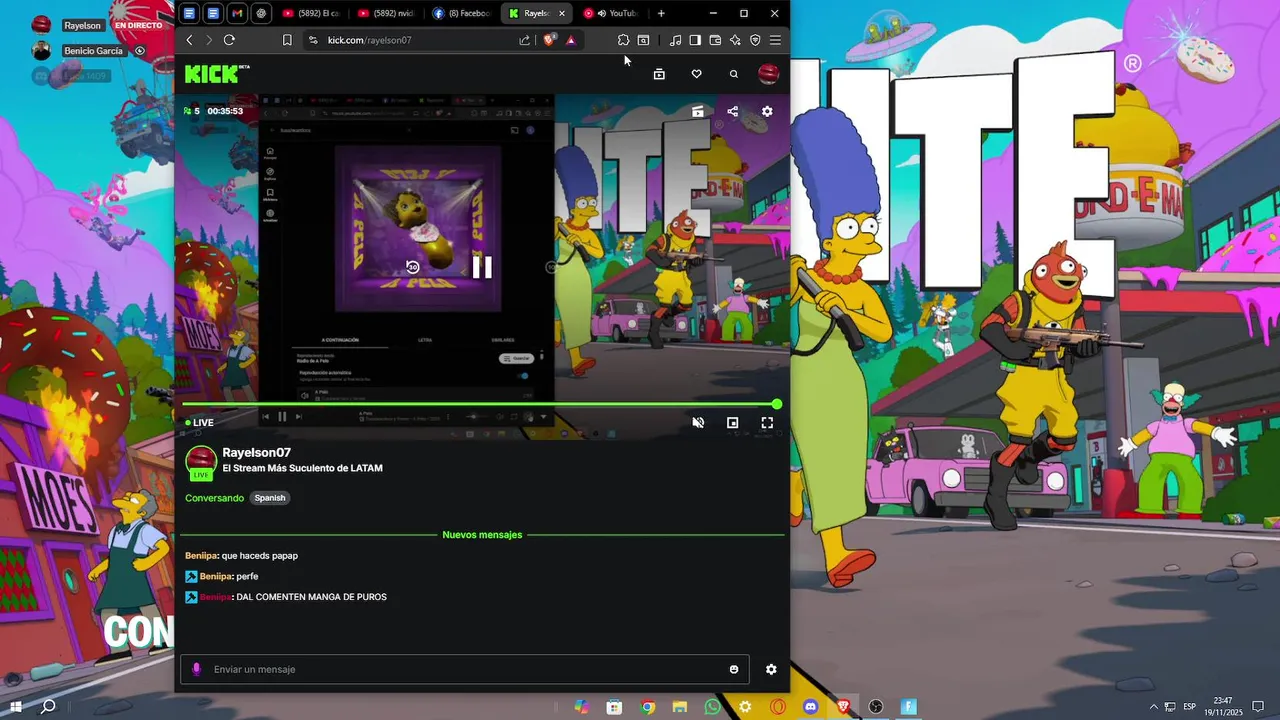Viewport: 1280px width, 720px height.
Task: Open site settings icon in address bar
Action: coord(313,40)
